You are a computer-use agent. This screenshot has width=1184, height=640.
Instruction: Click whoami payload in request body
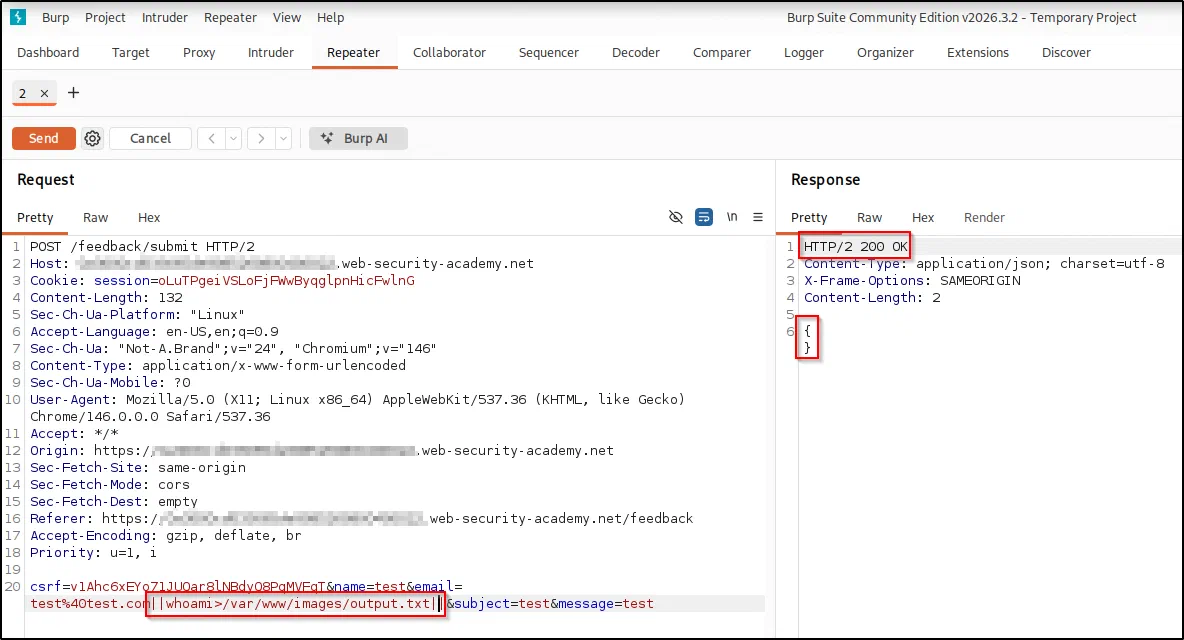click(x=295, y=604)
